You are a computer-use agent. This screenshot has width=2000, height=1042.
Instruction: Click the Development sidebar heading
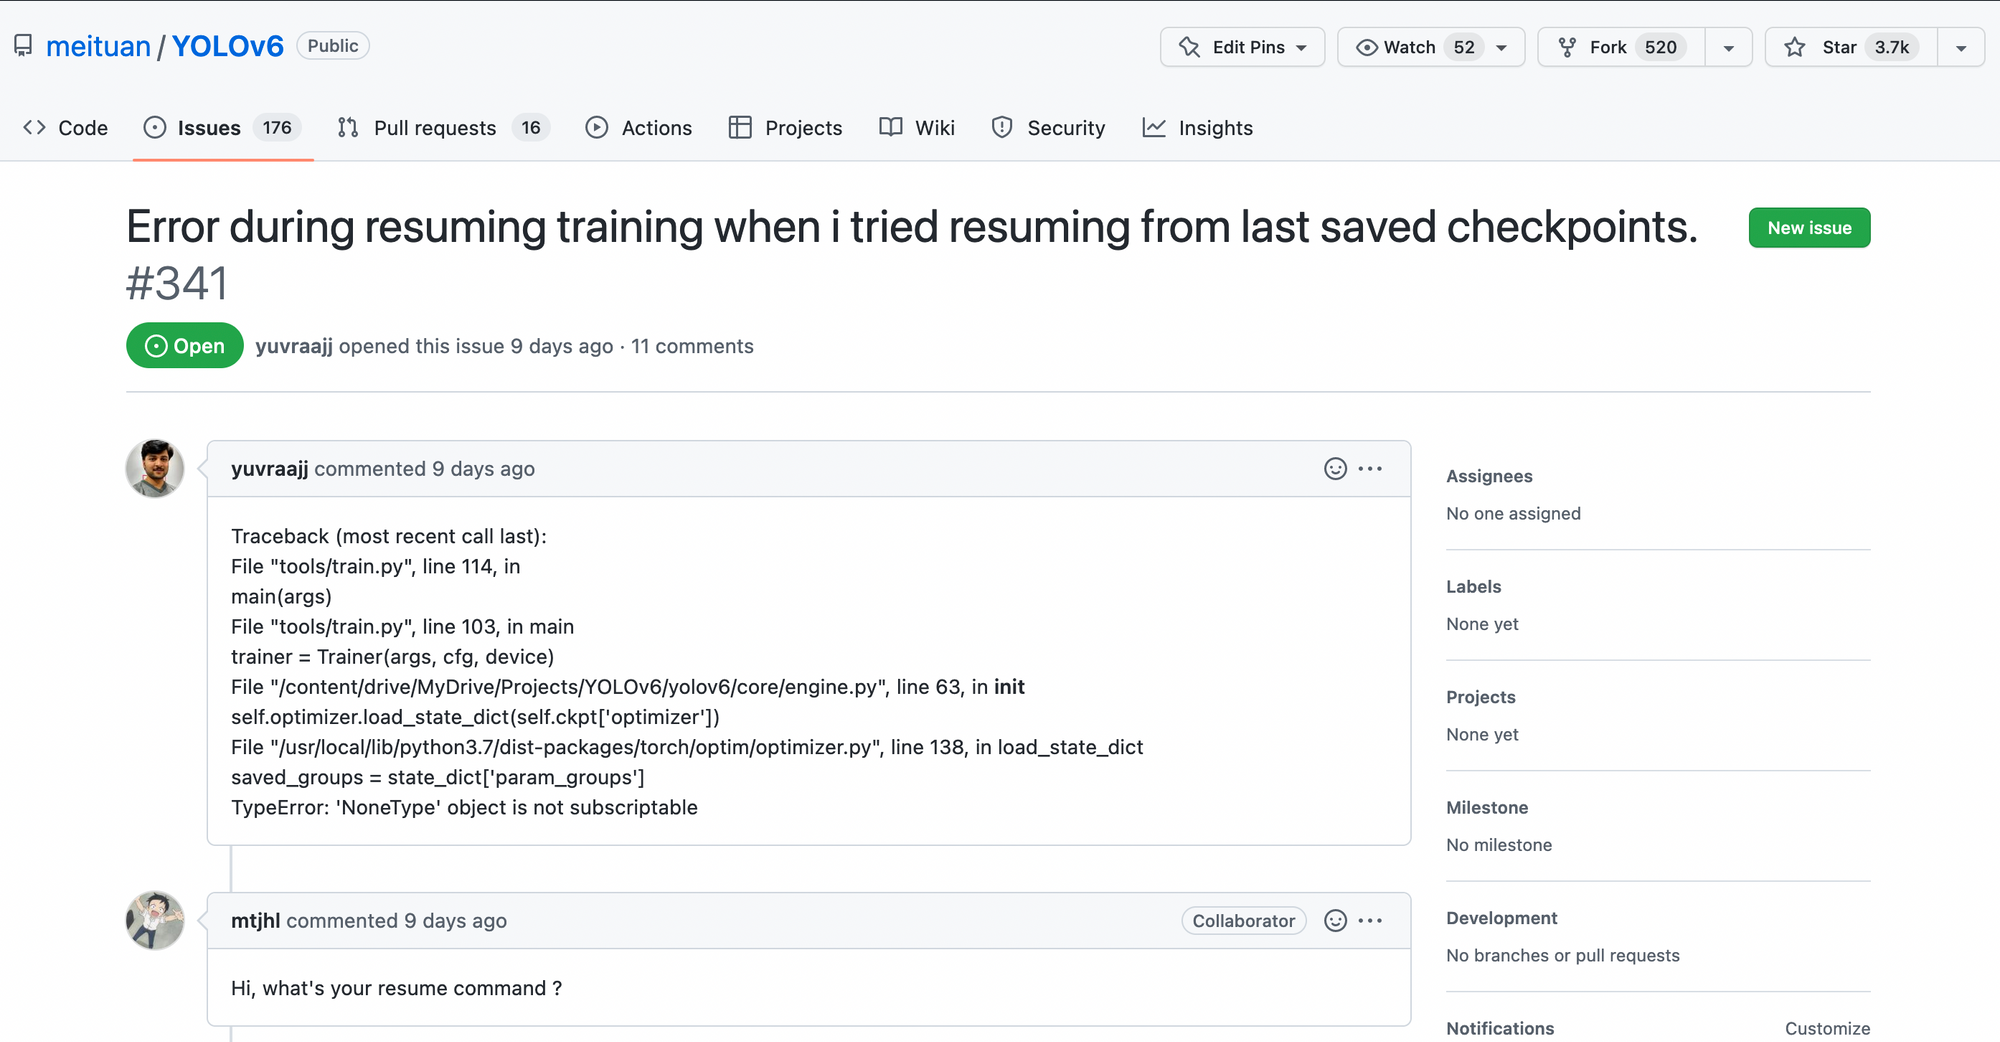[x=1502, y=918]
